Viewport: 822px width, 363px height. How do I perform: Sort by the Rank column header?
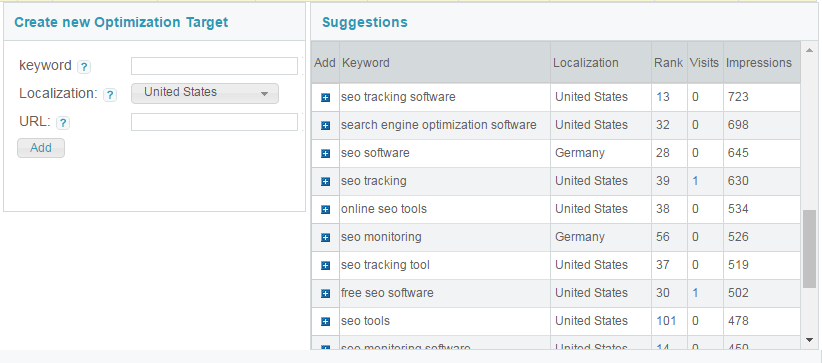[668, 62]
